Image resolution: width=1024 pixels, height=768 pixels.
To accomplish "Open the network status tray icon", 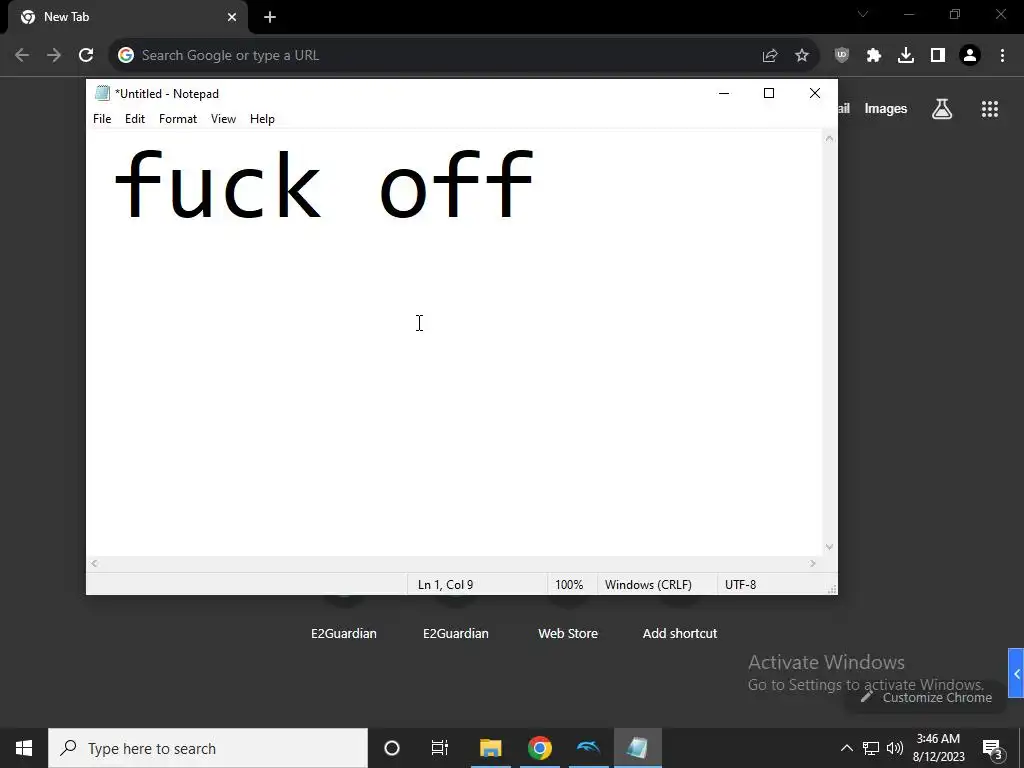I will [x=871, y=748].
